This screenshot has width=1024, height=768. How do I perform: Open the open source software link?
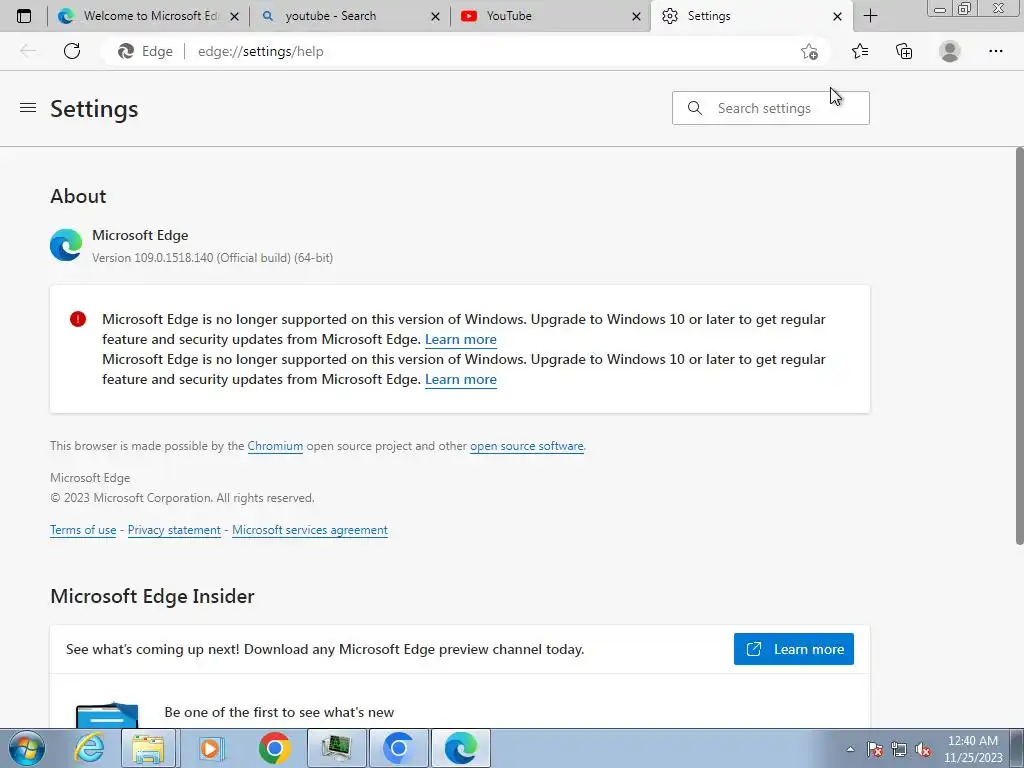pos(526,446)
